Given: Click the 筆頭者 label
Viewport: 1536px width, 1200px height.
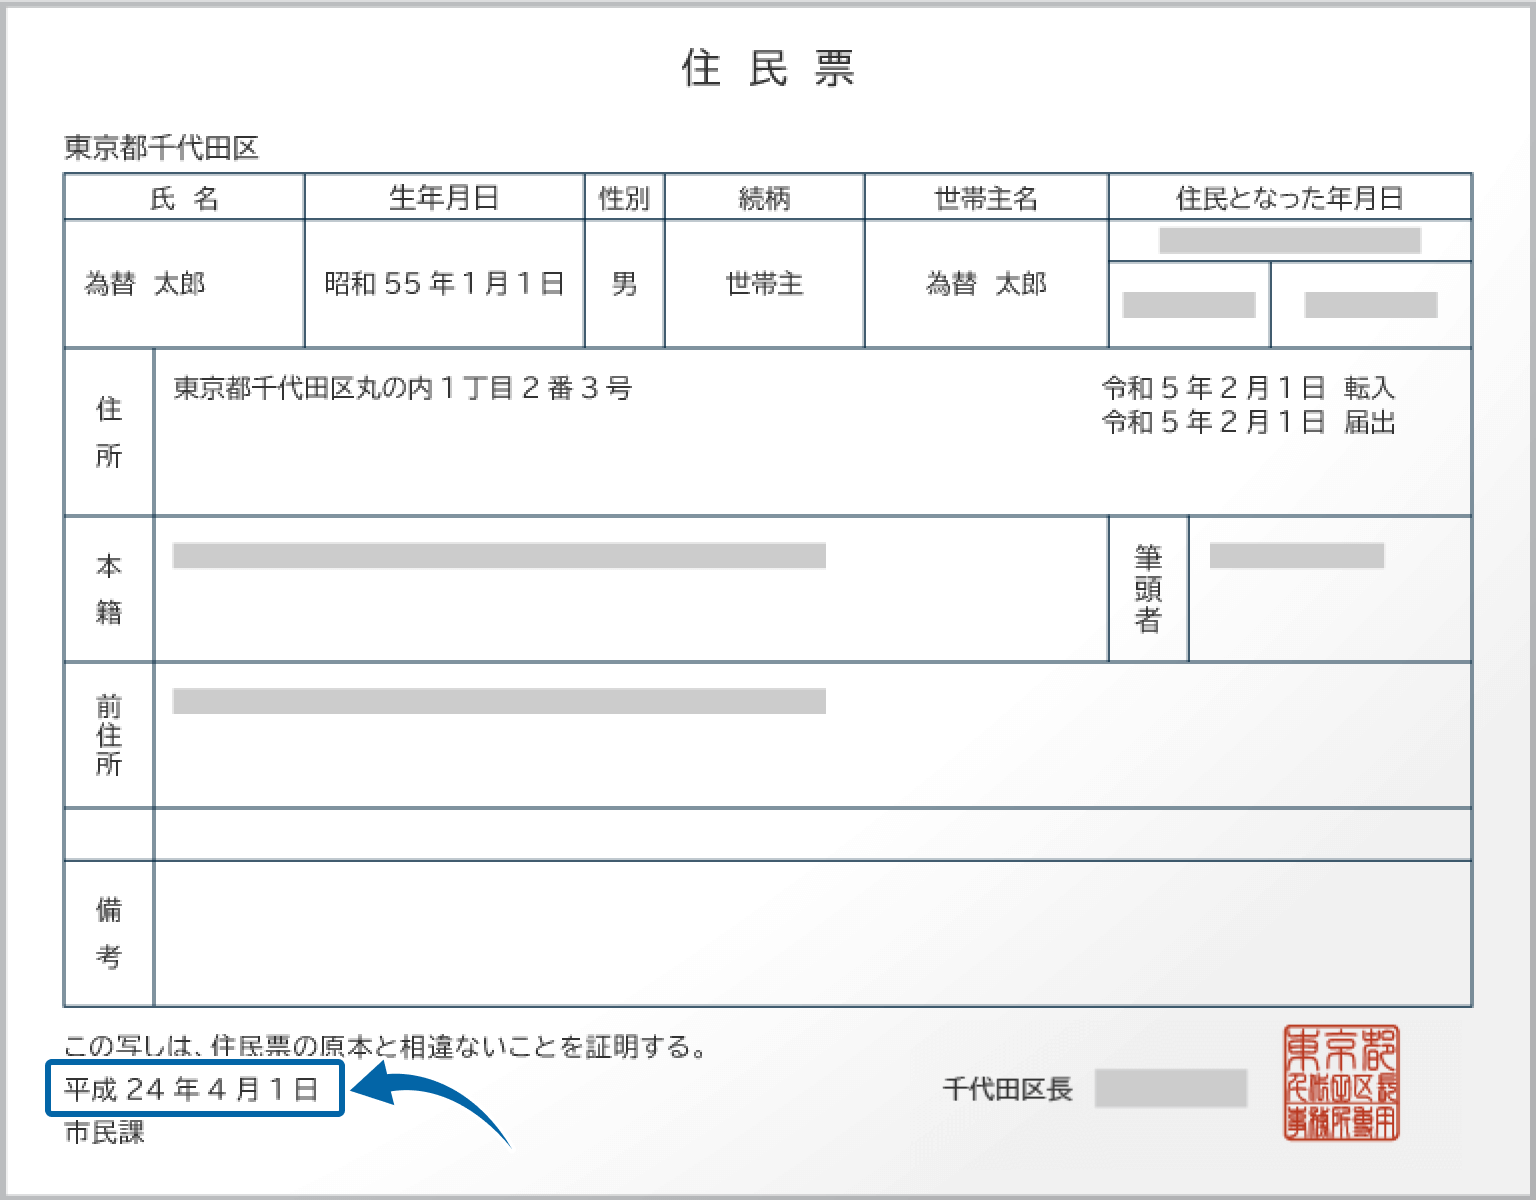Looking at the screenshot, I should [1148, 589].
